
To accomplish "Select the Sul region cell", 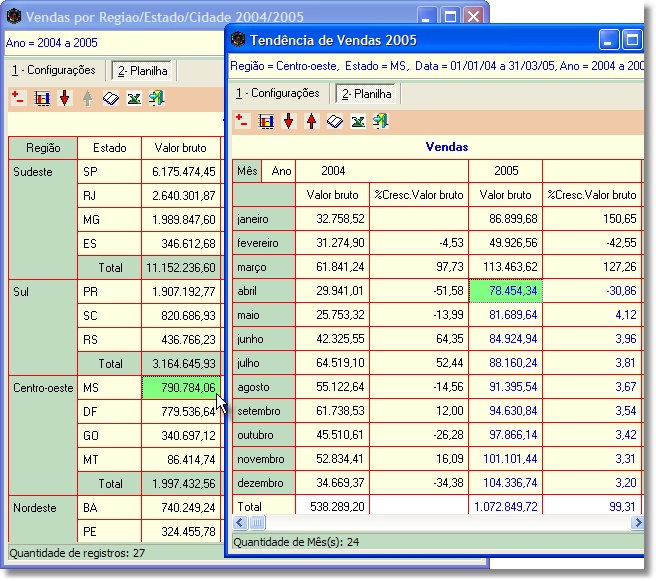I will coord(43,328).
